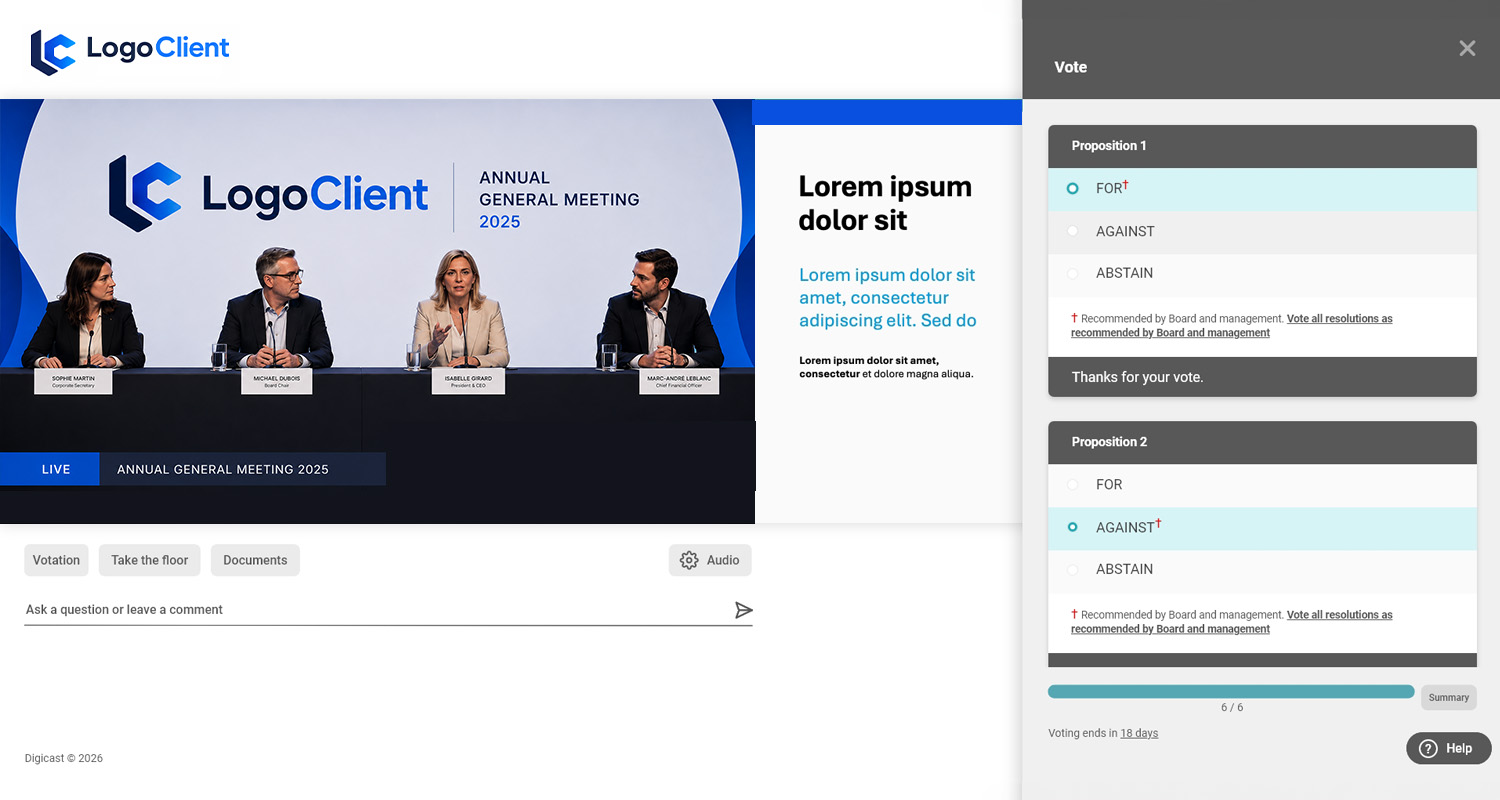Viewport: 1500px width, 800px height.
Task: Click the Lorem ipsum dolor sit heading
Action: (x=885, y=203)
